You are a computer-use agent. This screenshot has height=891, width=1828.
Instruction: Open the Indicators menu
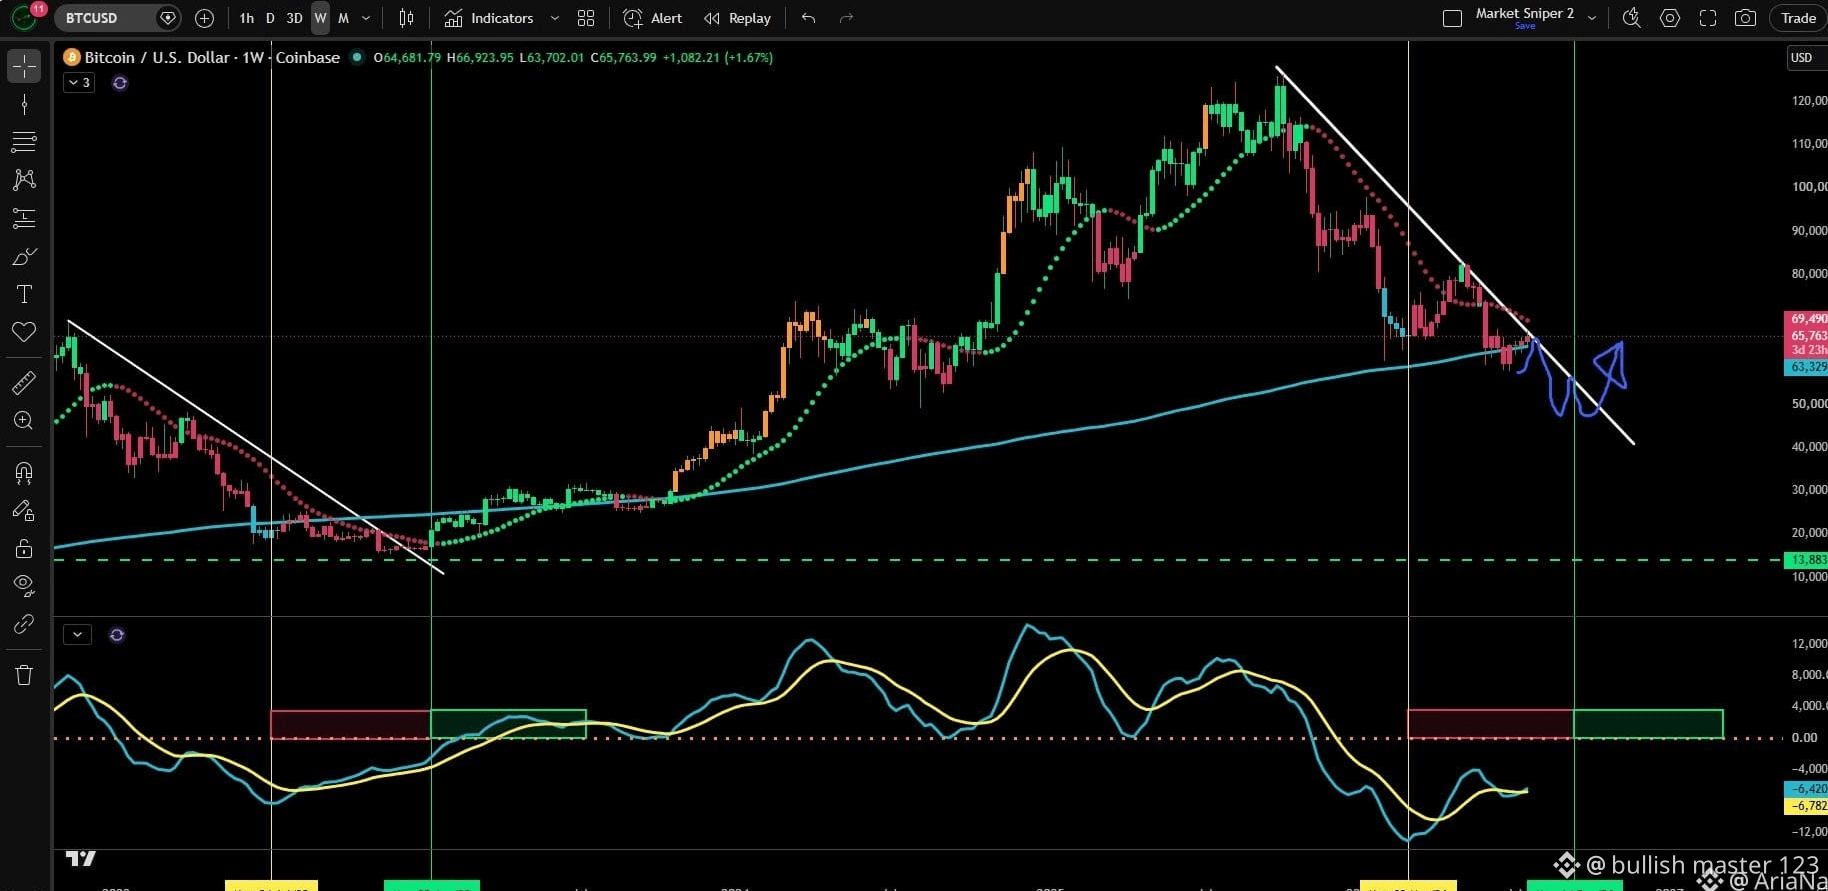point(489,18)
